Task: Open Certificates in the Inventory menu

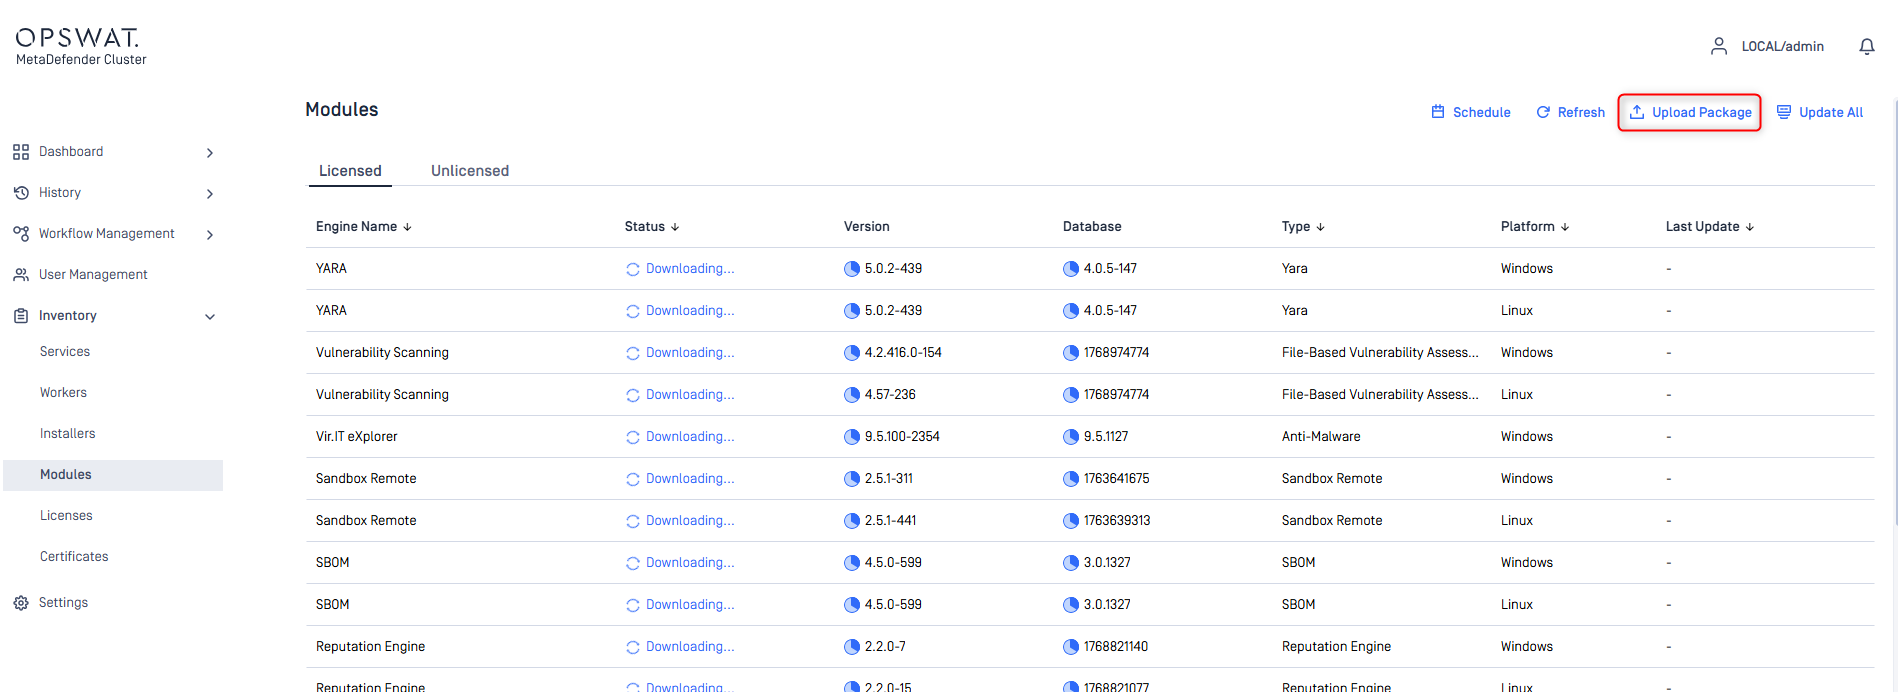Action: coord(74,557)
